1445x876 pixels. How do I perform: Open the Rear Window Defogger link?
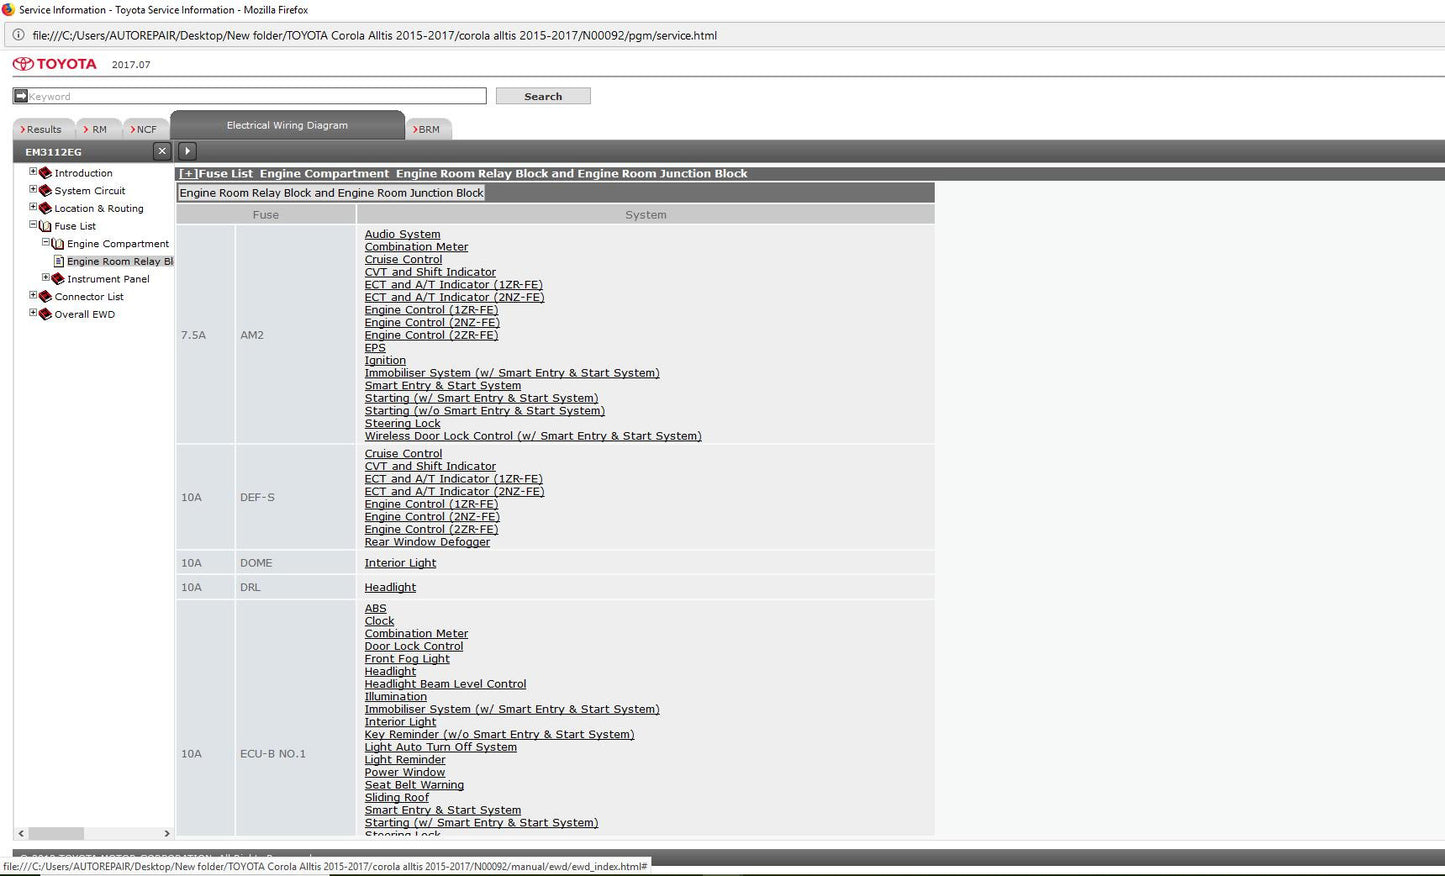pyautogui.click(x=427, y=542)
